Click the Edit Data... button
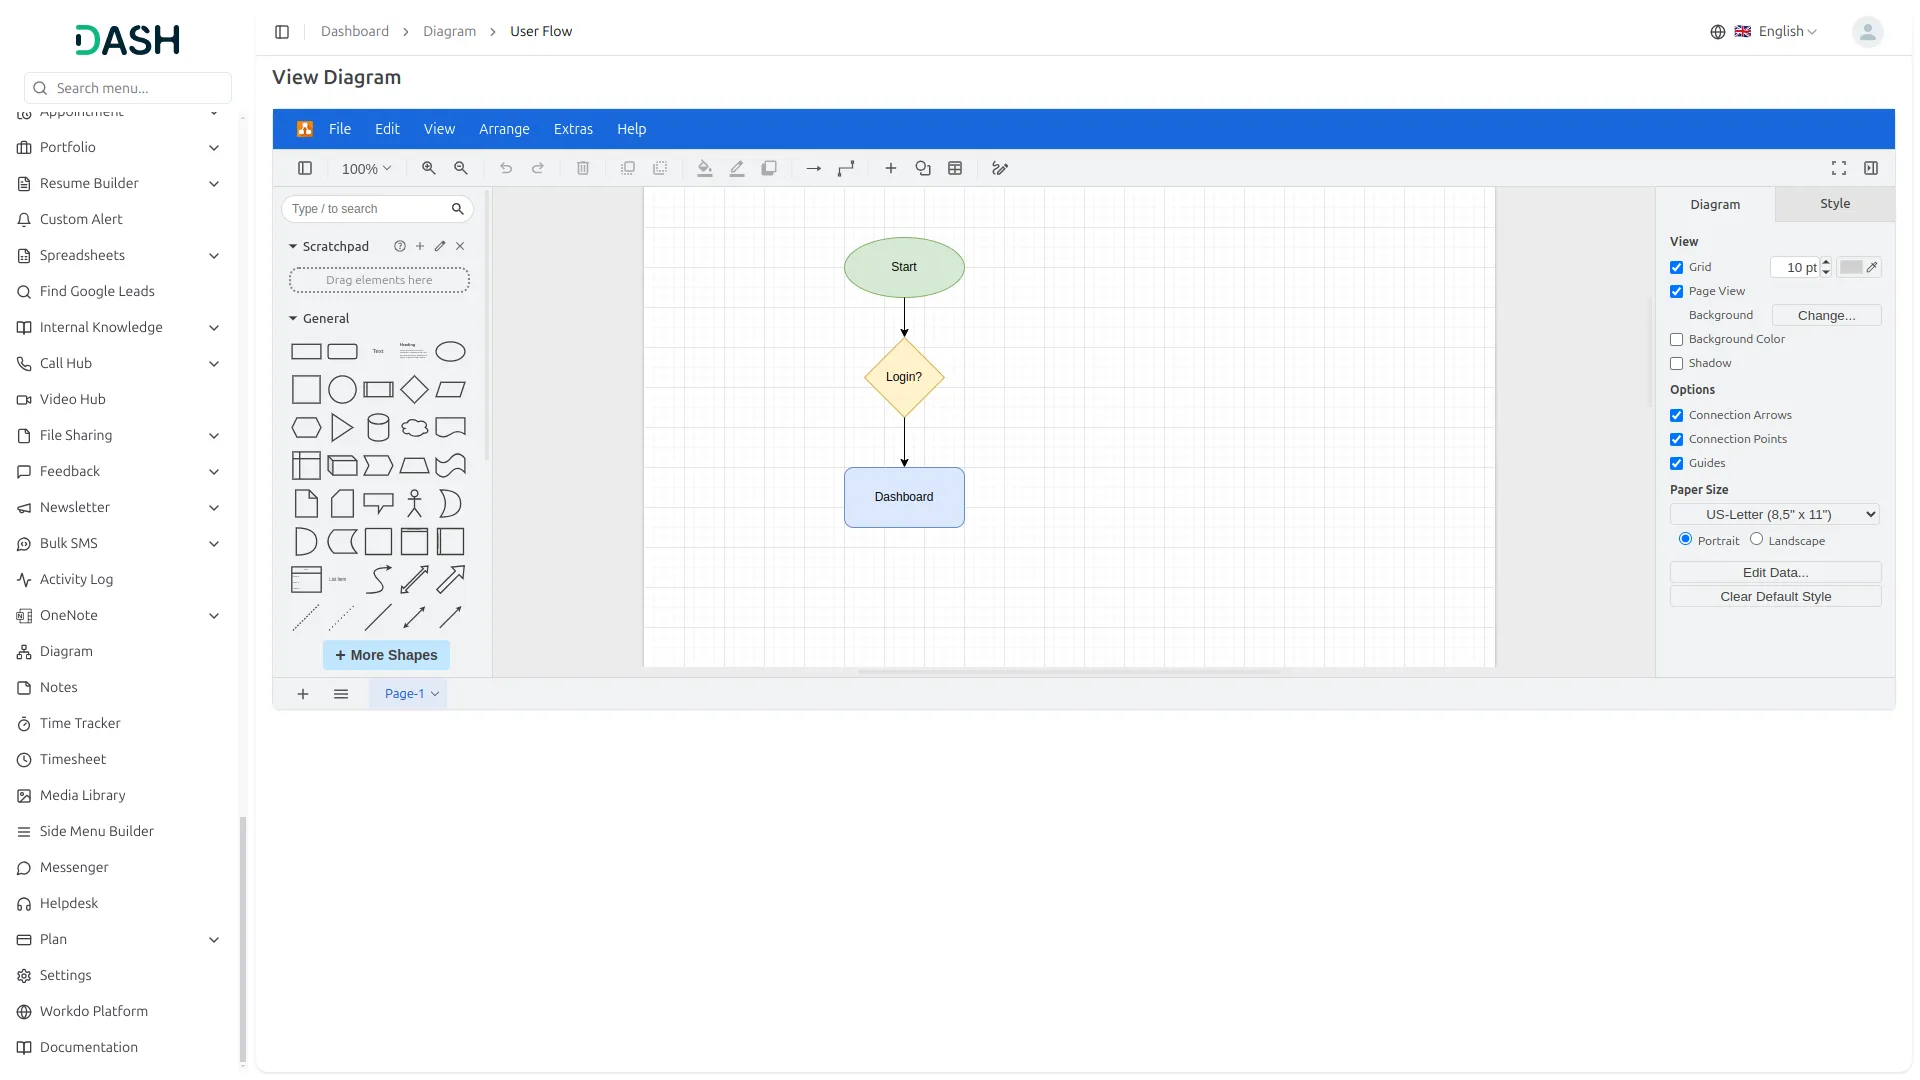 coord(1775,573)
